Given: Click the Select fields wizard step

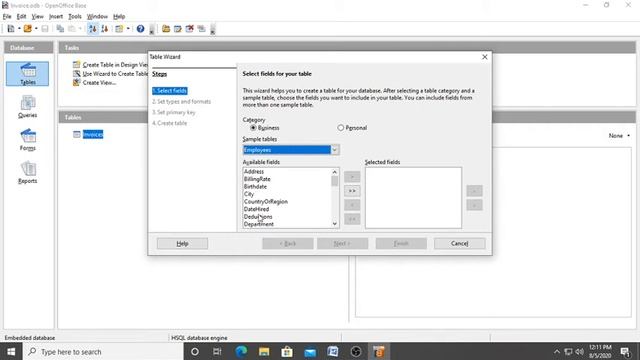Looking at the screenshot, I should [170, 91].
